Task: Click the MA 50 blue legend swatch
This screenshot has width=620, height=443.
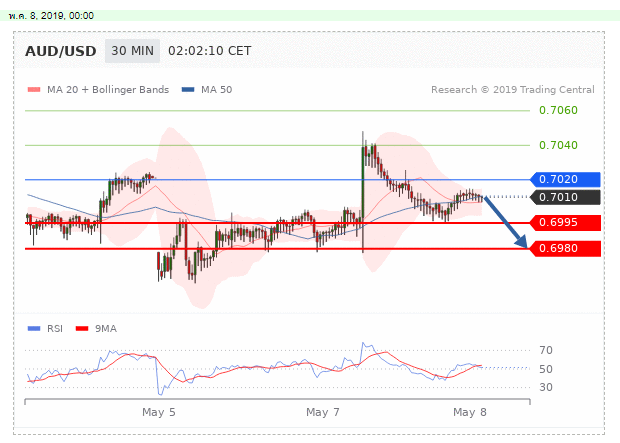Action: pos(188,90)
